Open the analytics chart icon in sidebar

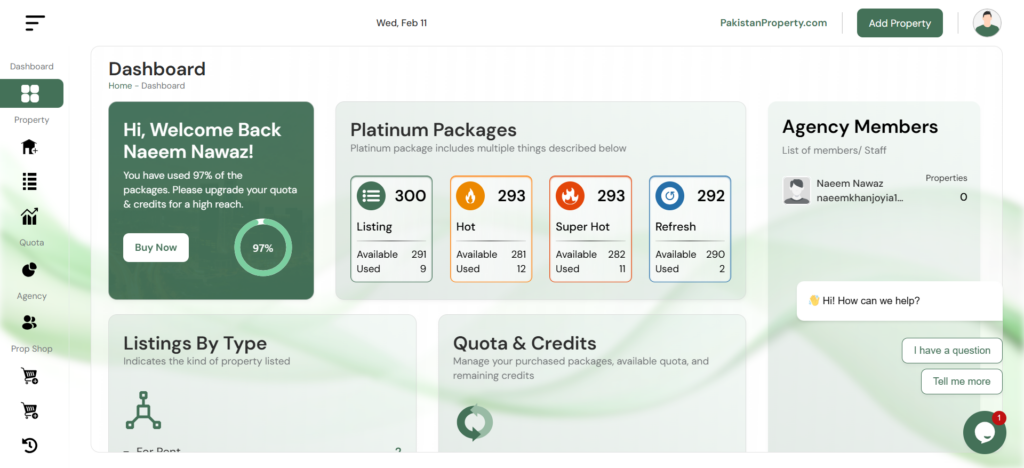coord(29,216)
